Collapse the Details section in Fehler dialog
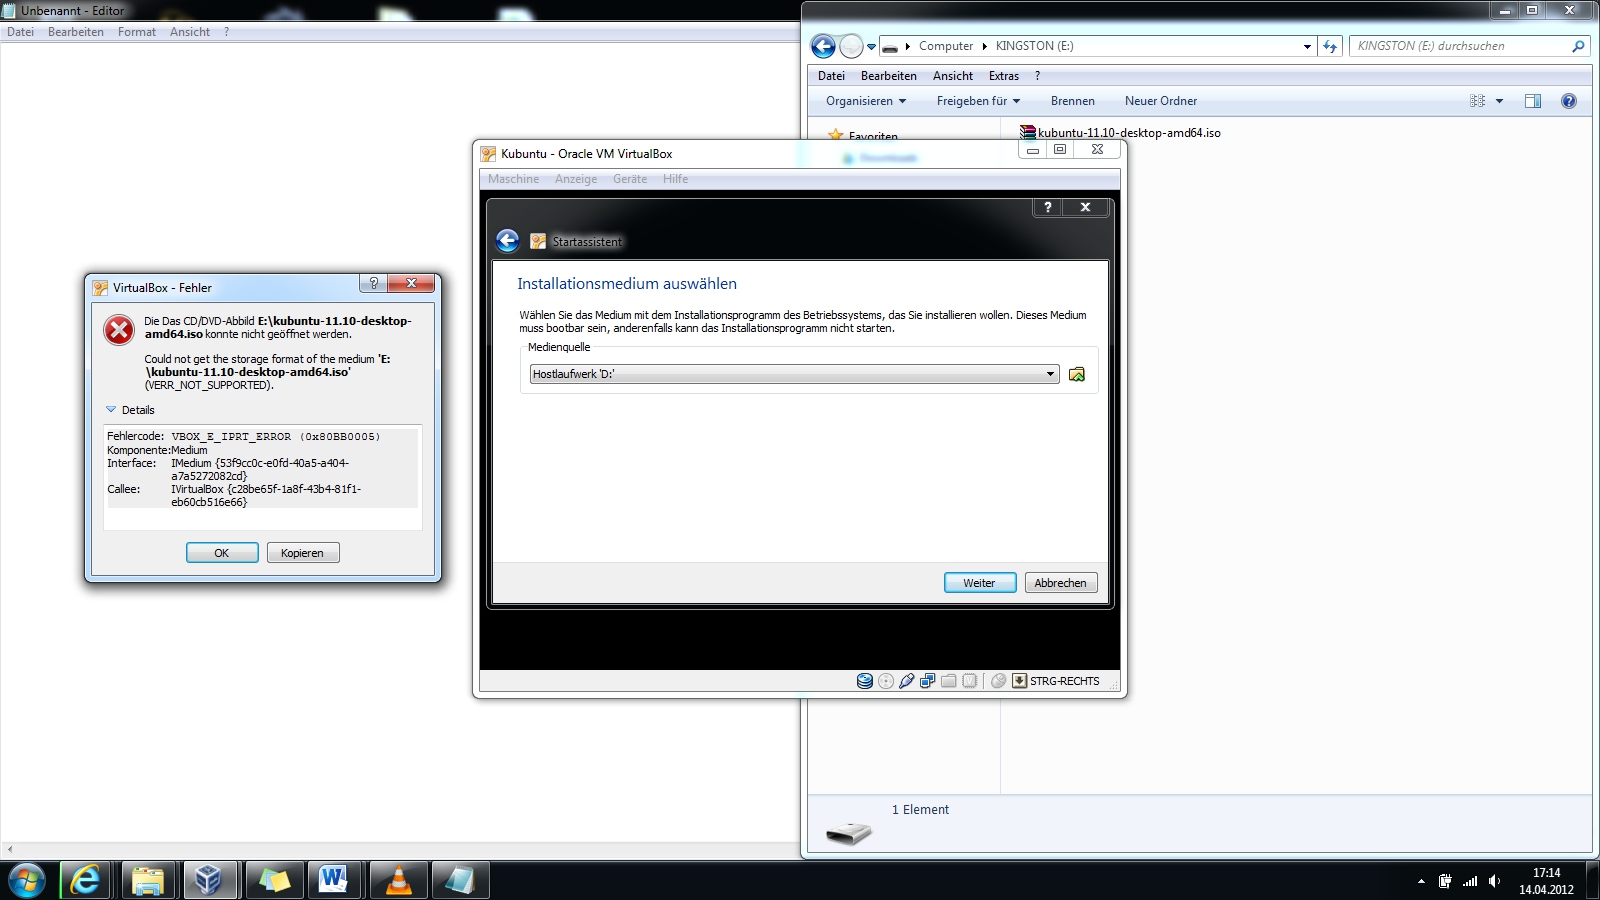1600x900 pixels. 111,410
